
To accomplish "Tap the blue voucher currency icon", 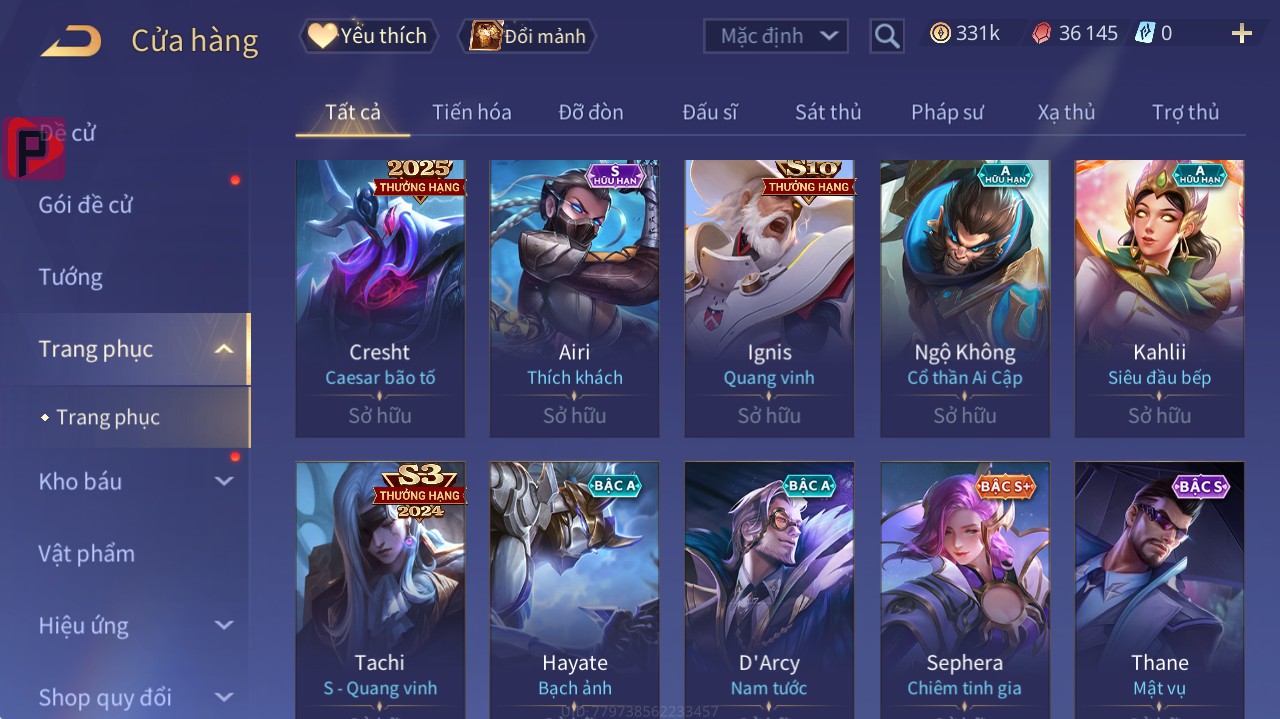I will (1144, 33).
